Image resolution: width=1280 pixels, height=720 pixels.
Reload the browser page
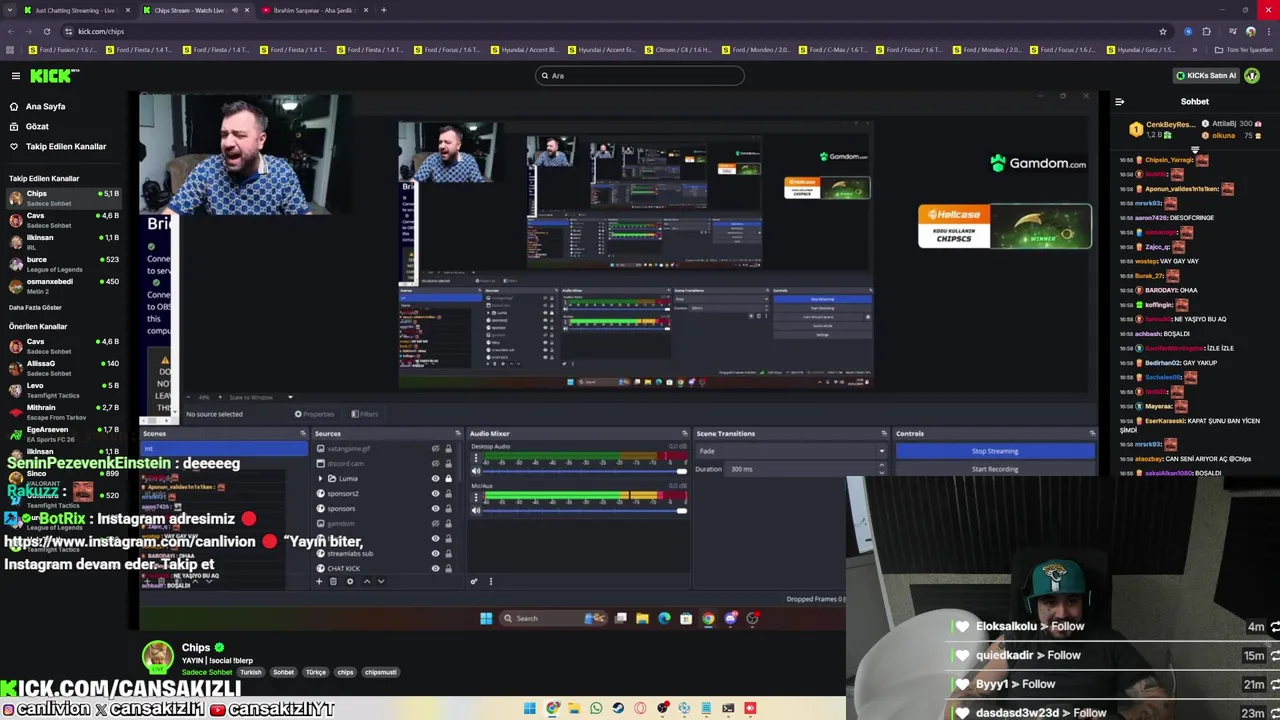[46, 31]
